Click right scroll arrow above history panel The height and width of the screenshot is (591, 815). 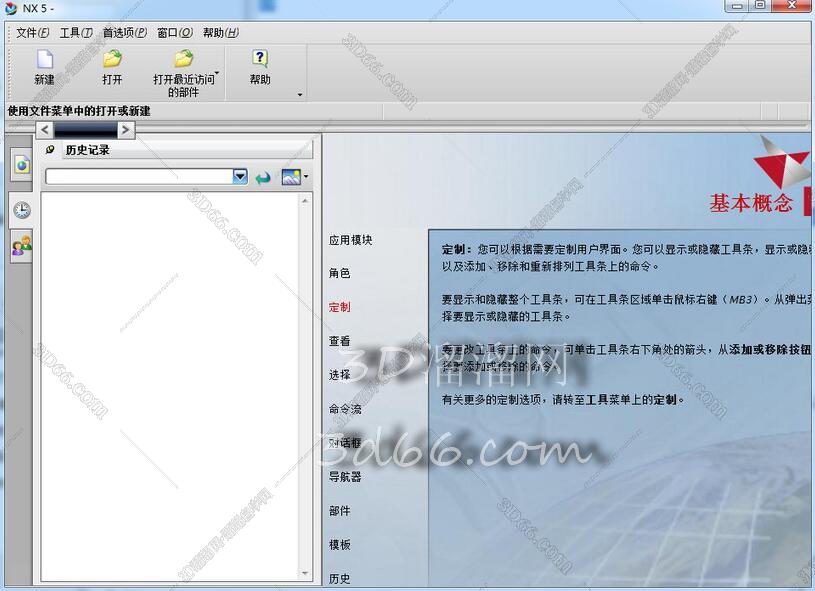click(125, 130)
